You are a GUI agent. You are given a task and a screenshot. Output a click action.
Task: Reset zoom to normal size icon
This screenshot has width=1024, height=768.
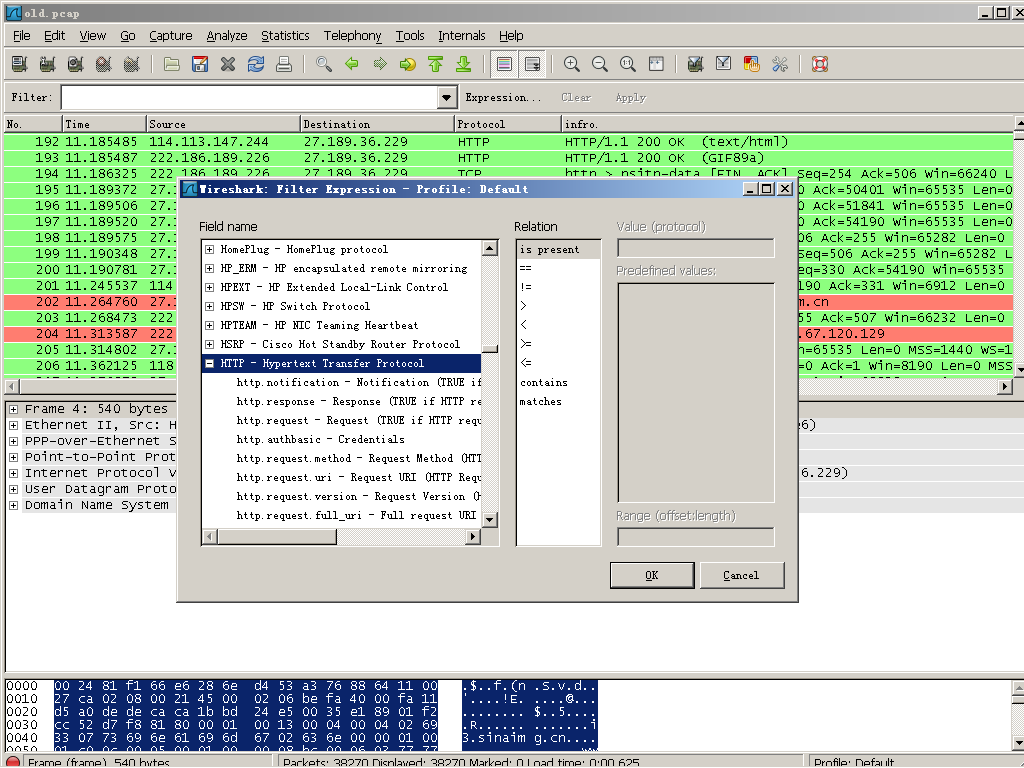click(x=628, y=64)
